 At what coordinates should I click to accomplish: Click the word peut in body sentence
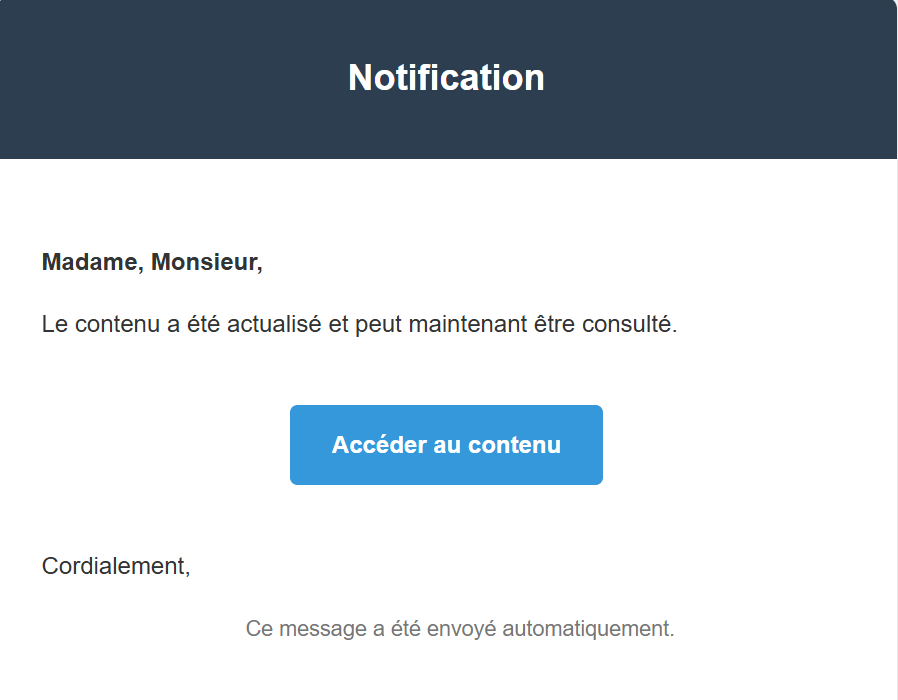coord(379,326)
